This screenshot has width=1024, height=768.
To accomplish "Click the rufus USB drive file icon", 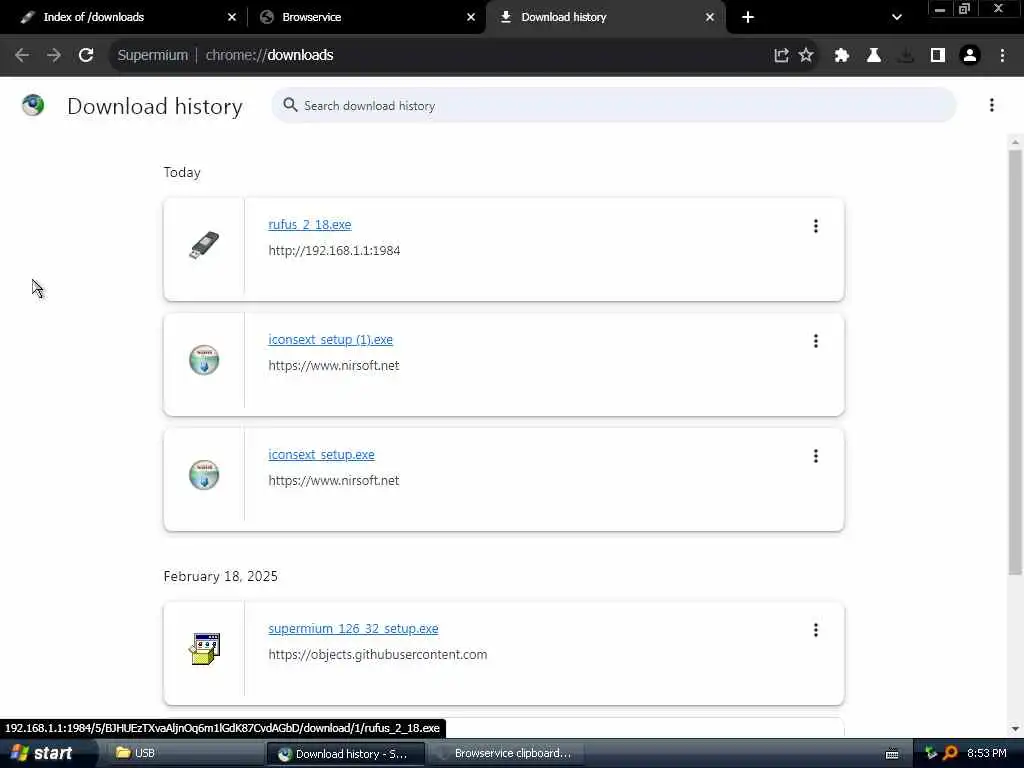I will 204,245.
